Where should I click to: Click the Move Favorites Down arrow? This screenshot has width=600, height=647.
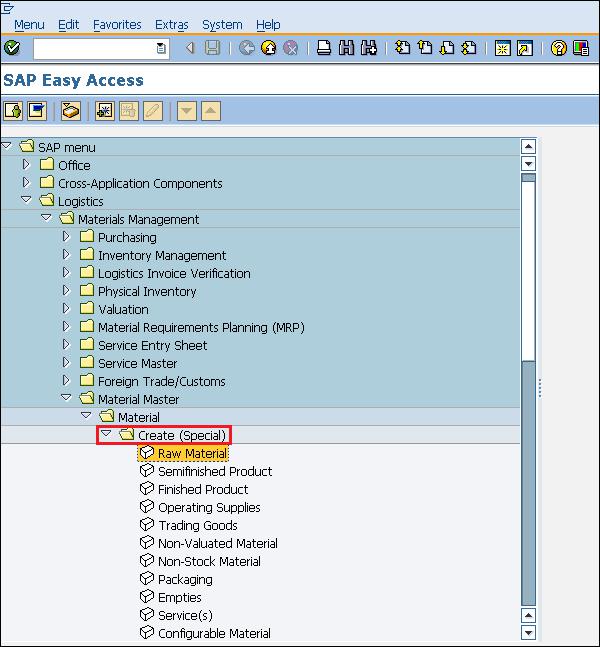pyautogui.click(x=187, y=111)
